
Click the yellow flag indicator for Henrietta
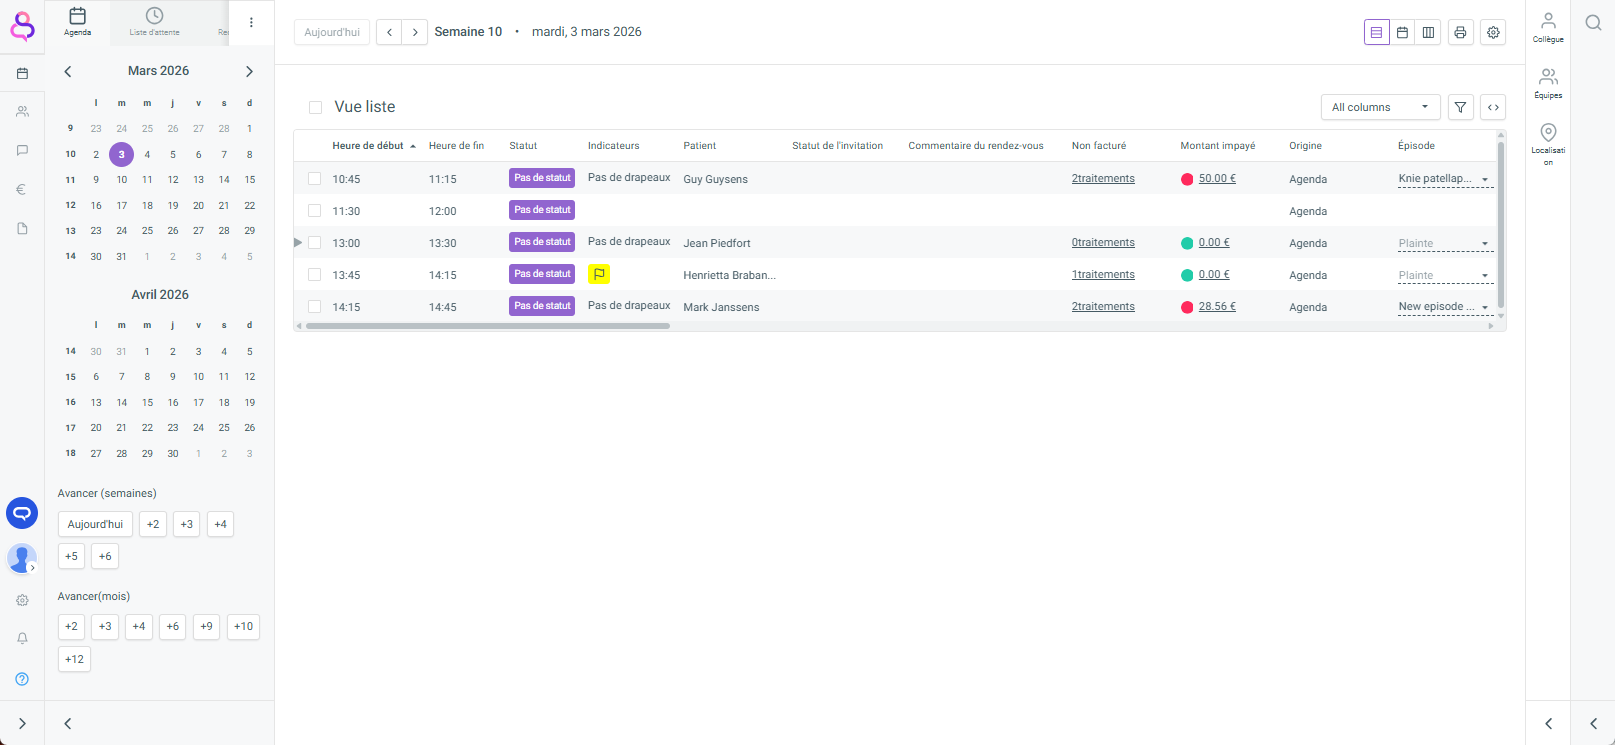(x=599, y=274)
